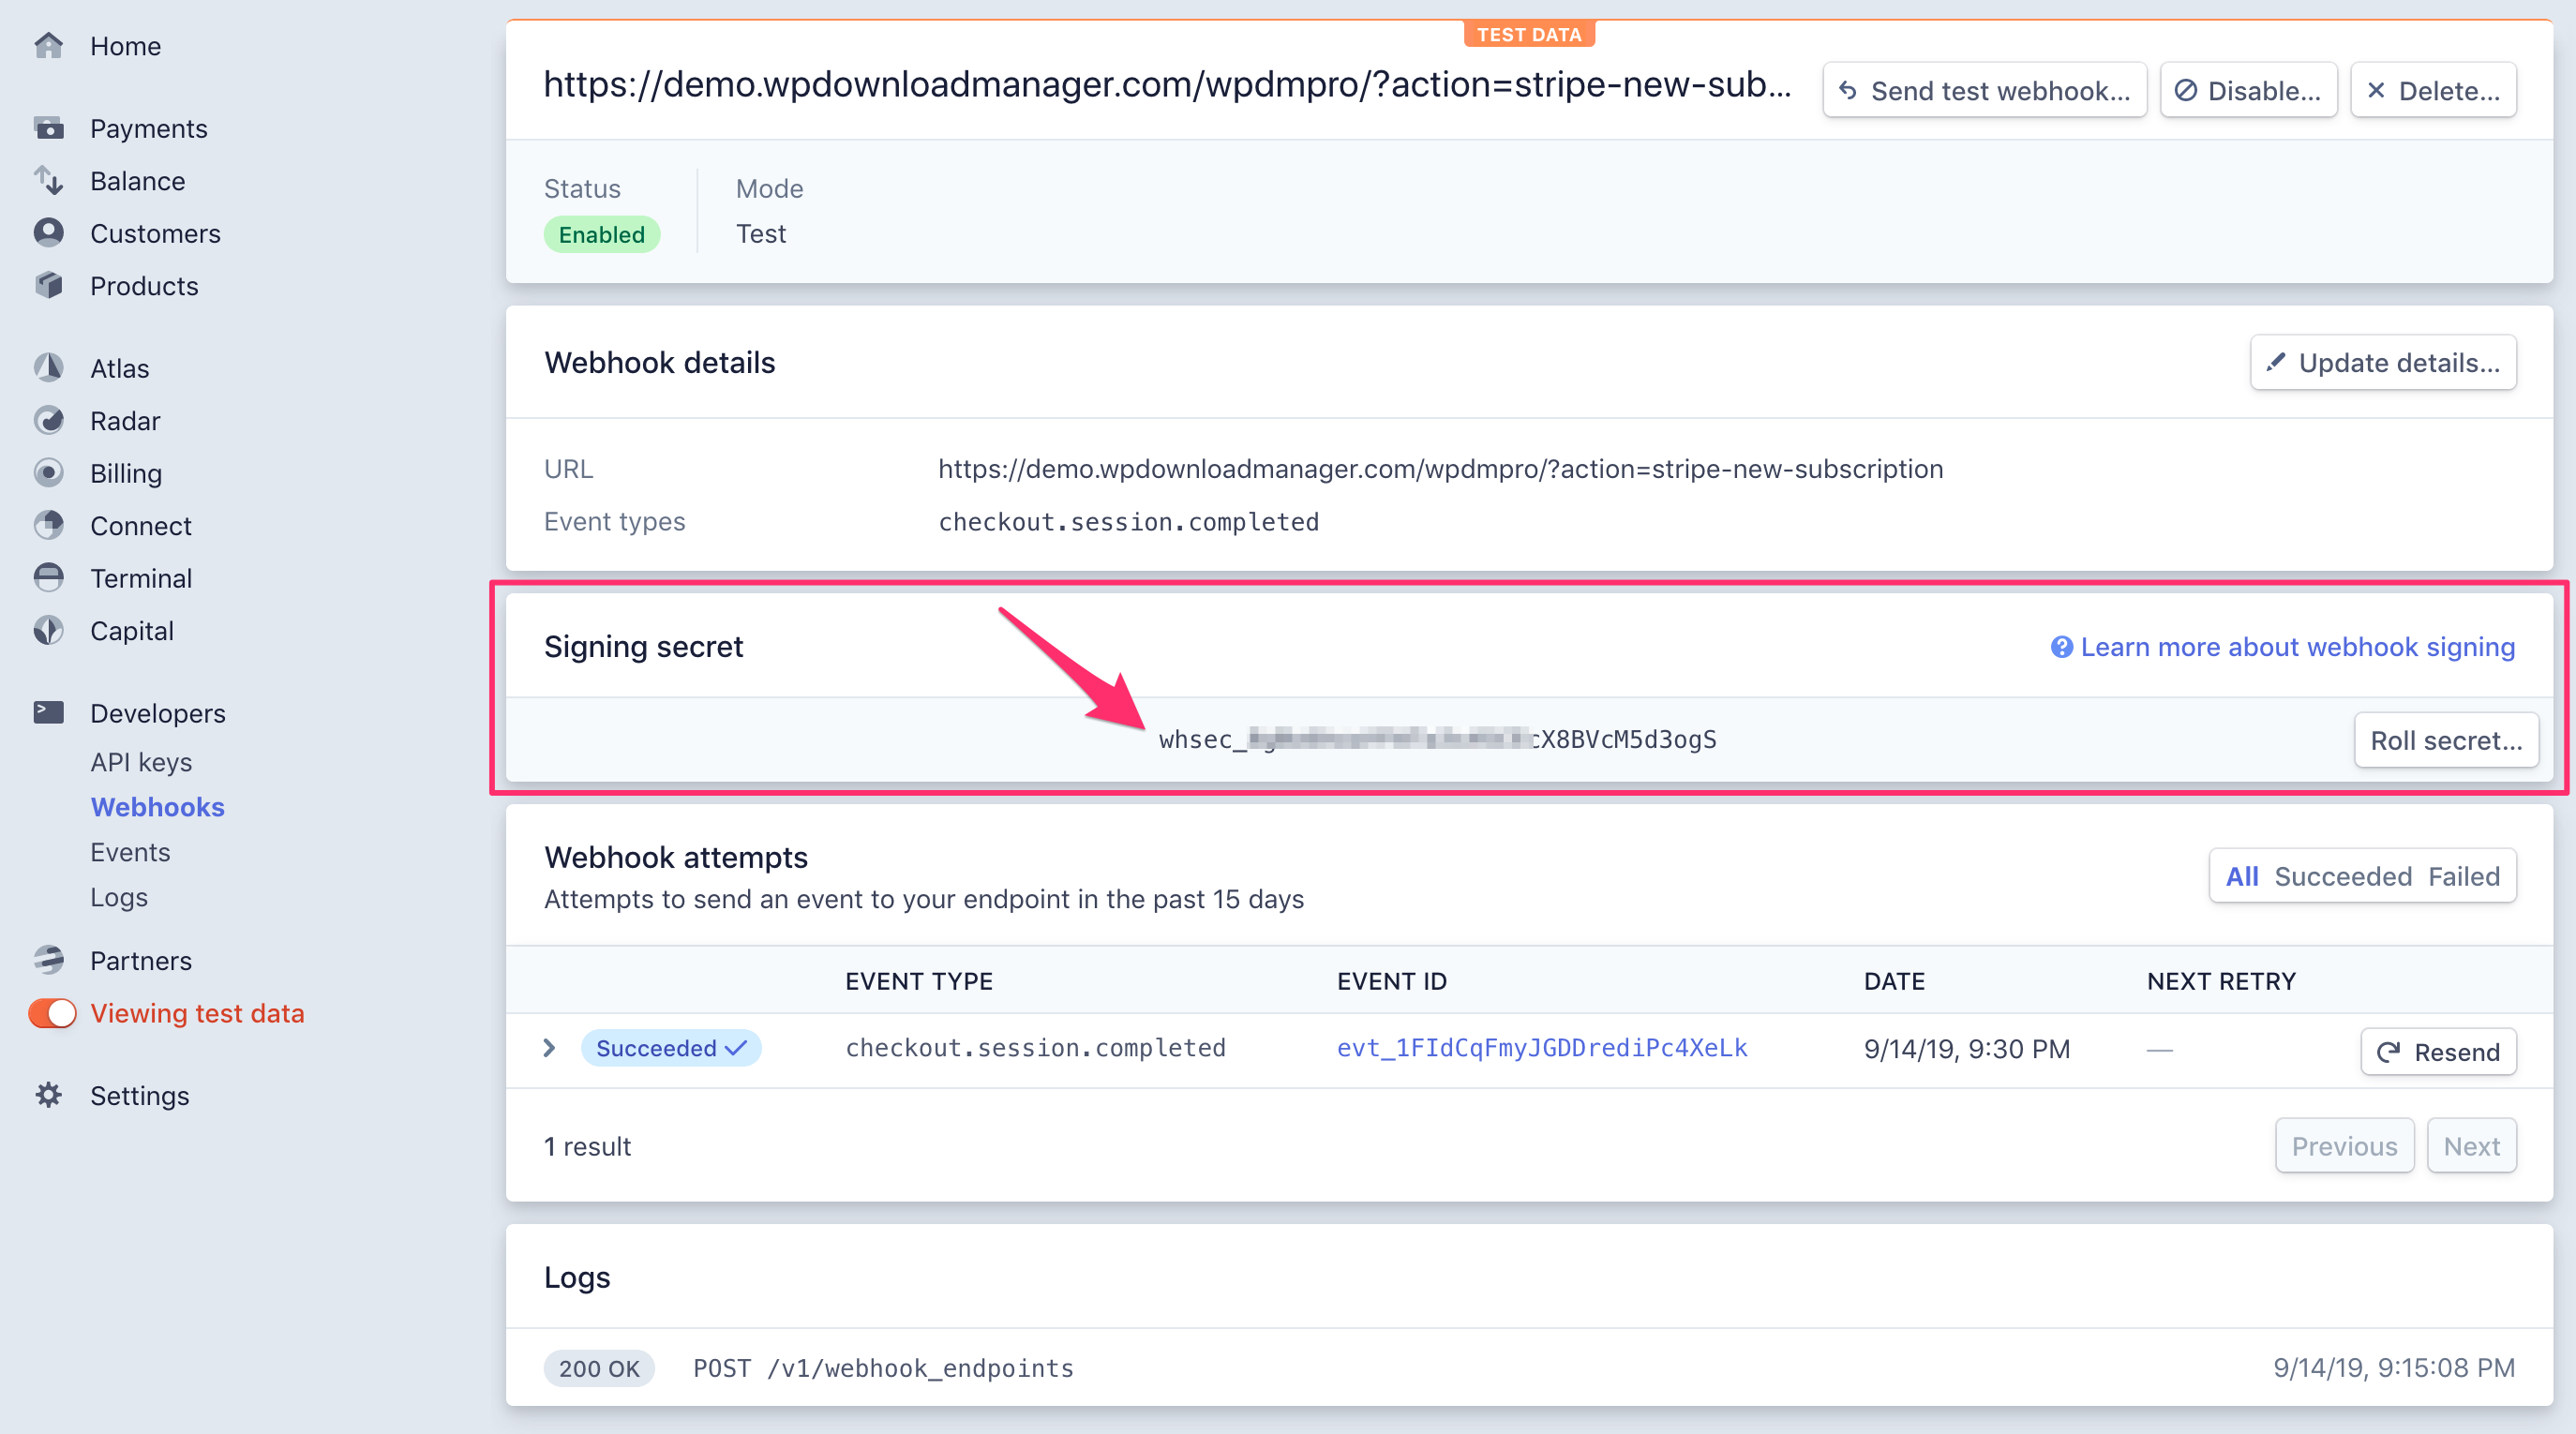This screenshot has width=2576, height=1434.
Task: Open the Capital menu label
Action: 132,631
